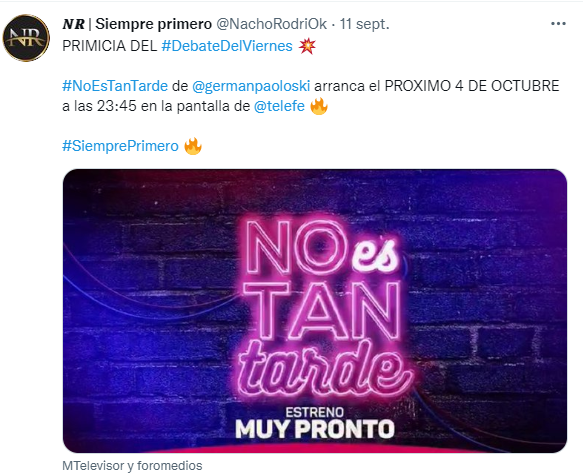The image size is (583, 473).
Task: Click the fire emoji after #SiemprePrimero
Action: click(193, 146)
